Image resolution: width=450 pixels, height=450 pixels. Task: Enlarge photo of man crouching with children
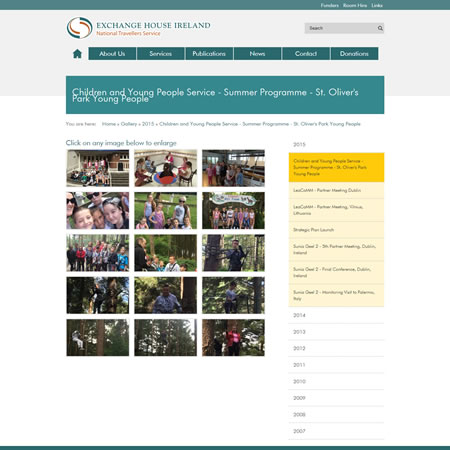(166, 253)
